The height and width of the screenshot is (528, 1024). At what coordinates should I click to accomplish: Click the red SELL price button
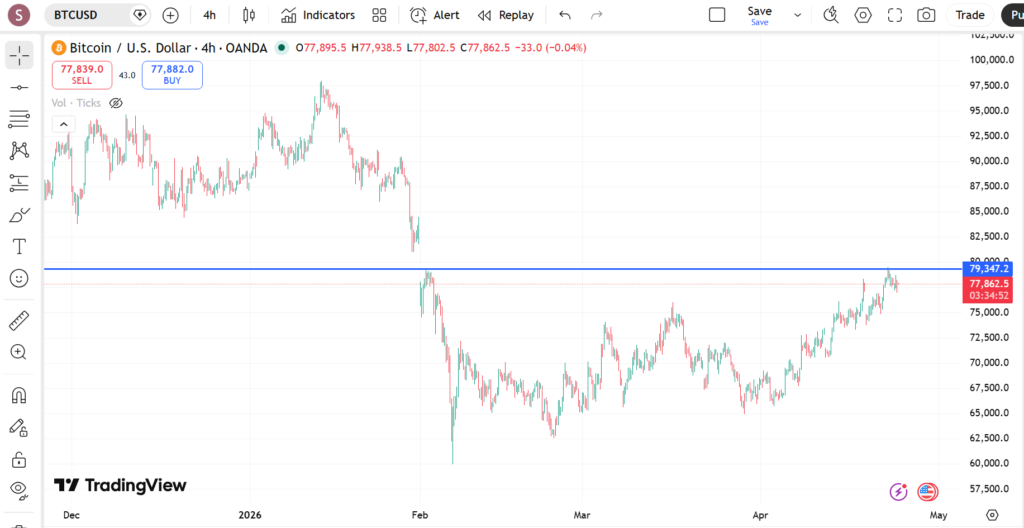(82, 74)
